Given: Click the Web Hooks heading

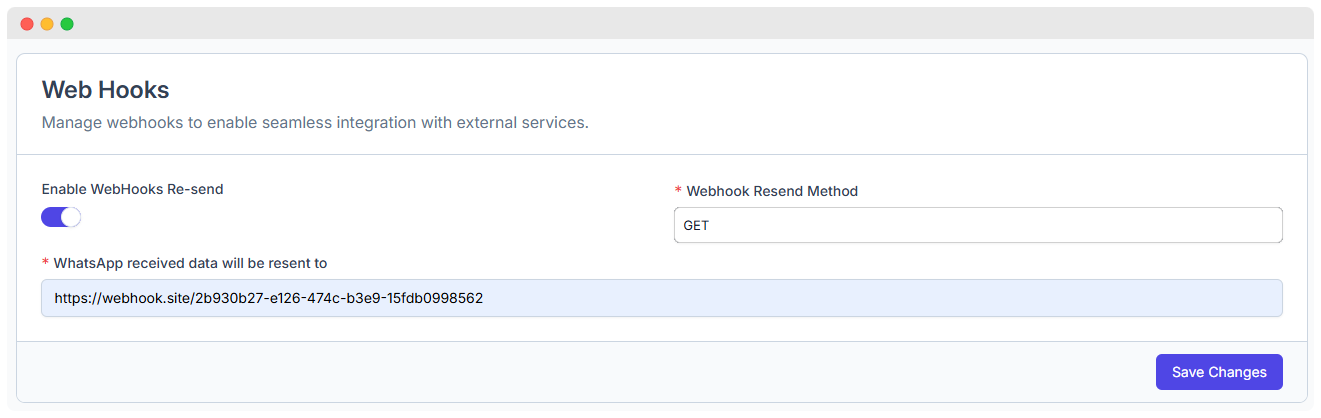Looking at the screenshot, I should 105,89.
